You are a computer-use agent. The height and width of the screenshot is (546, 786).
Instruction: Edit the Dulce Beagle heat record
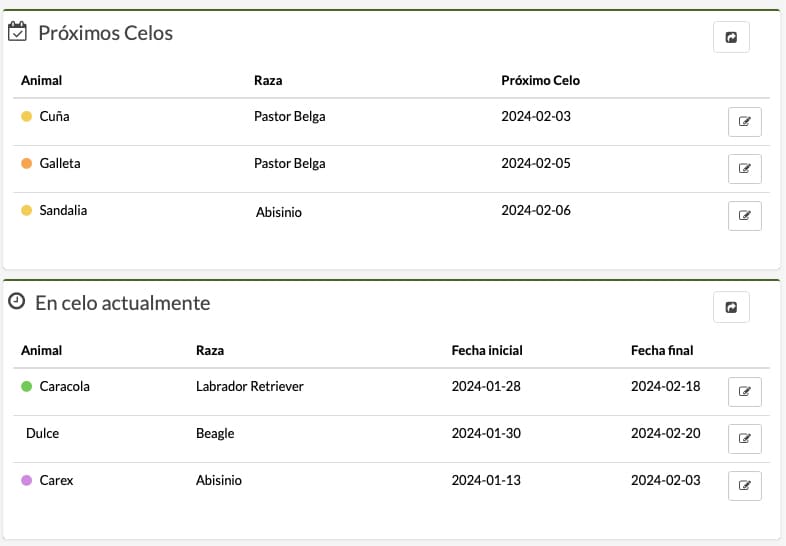744,439
